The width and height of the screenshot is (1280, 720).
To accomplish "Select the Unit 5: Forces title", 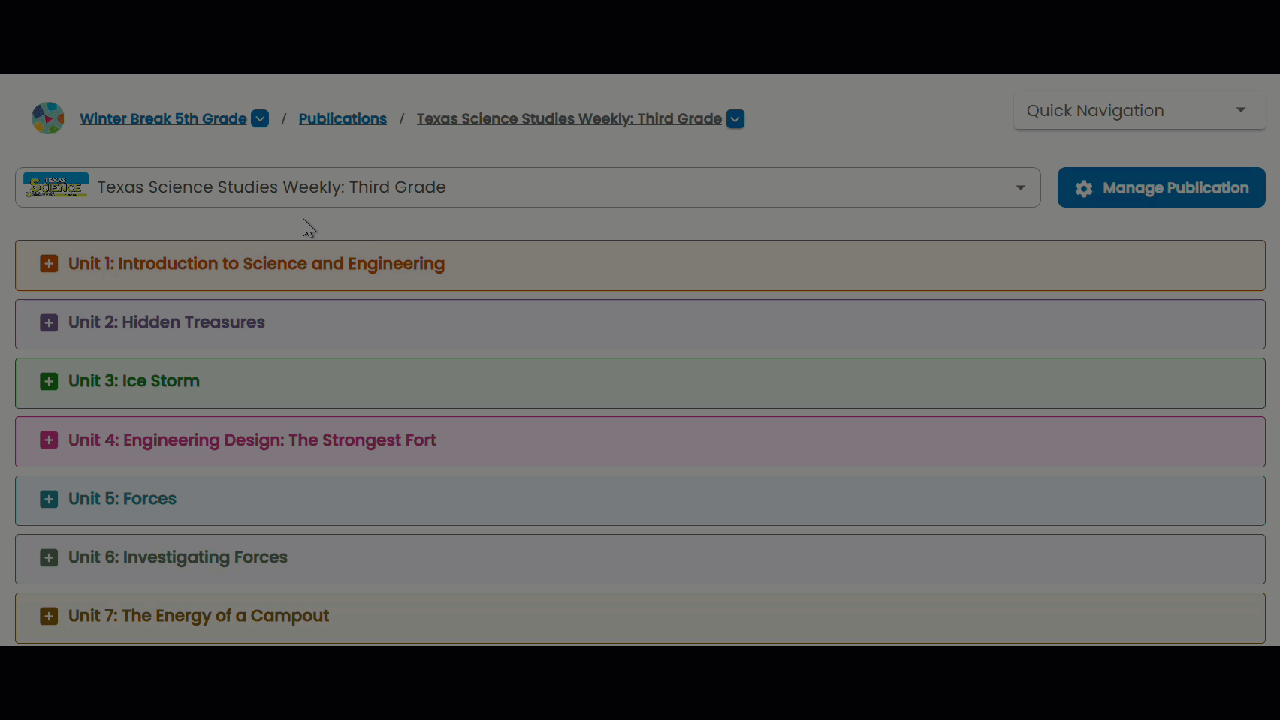I will pos(123,498).
